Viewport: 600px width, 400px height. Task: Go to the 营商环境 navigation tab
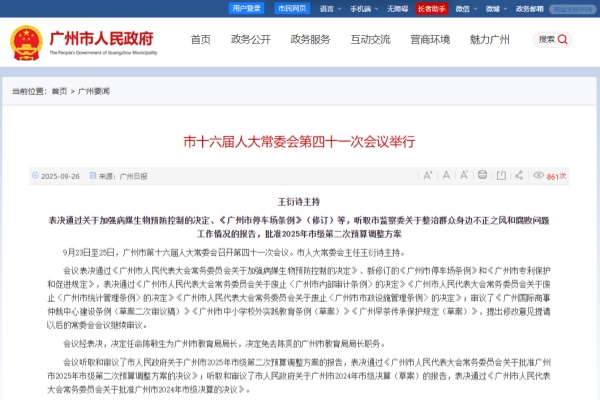coord(429,40)
